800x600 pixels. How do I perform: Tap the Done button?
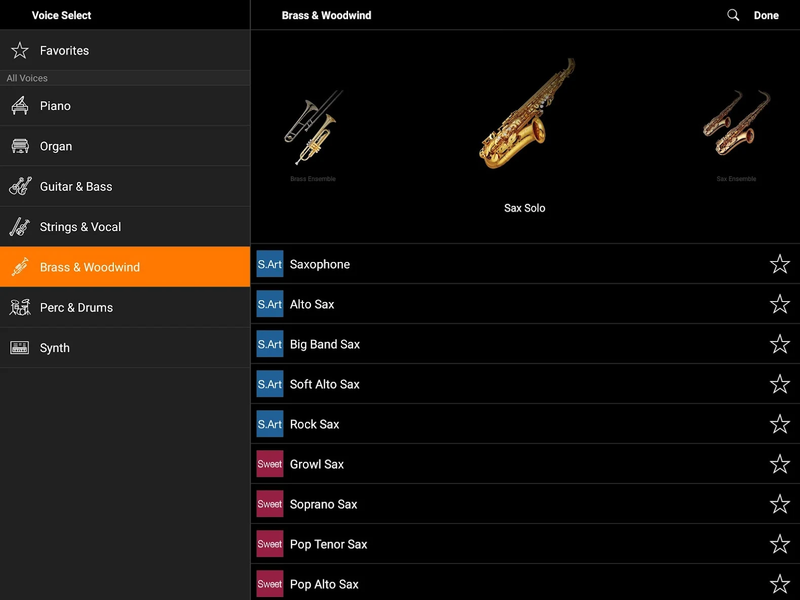coord(766,15)
